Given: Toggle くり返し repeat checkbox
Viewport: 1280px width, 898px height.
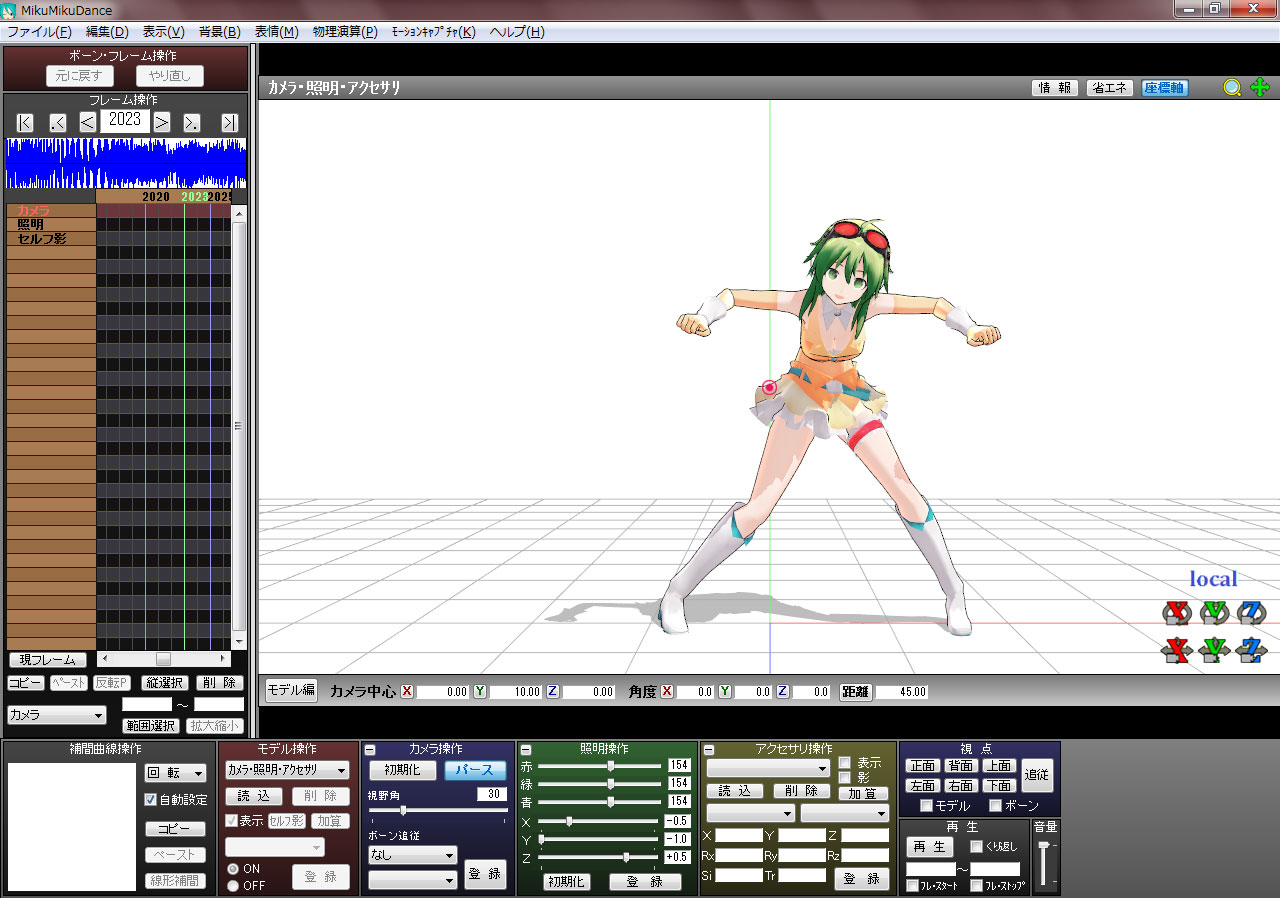Looking at the screenshot, I should pos(977,847).
